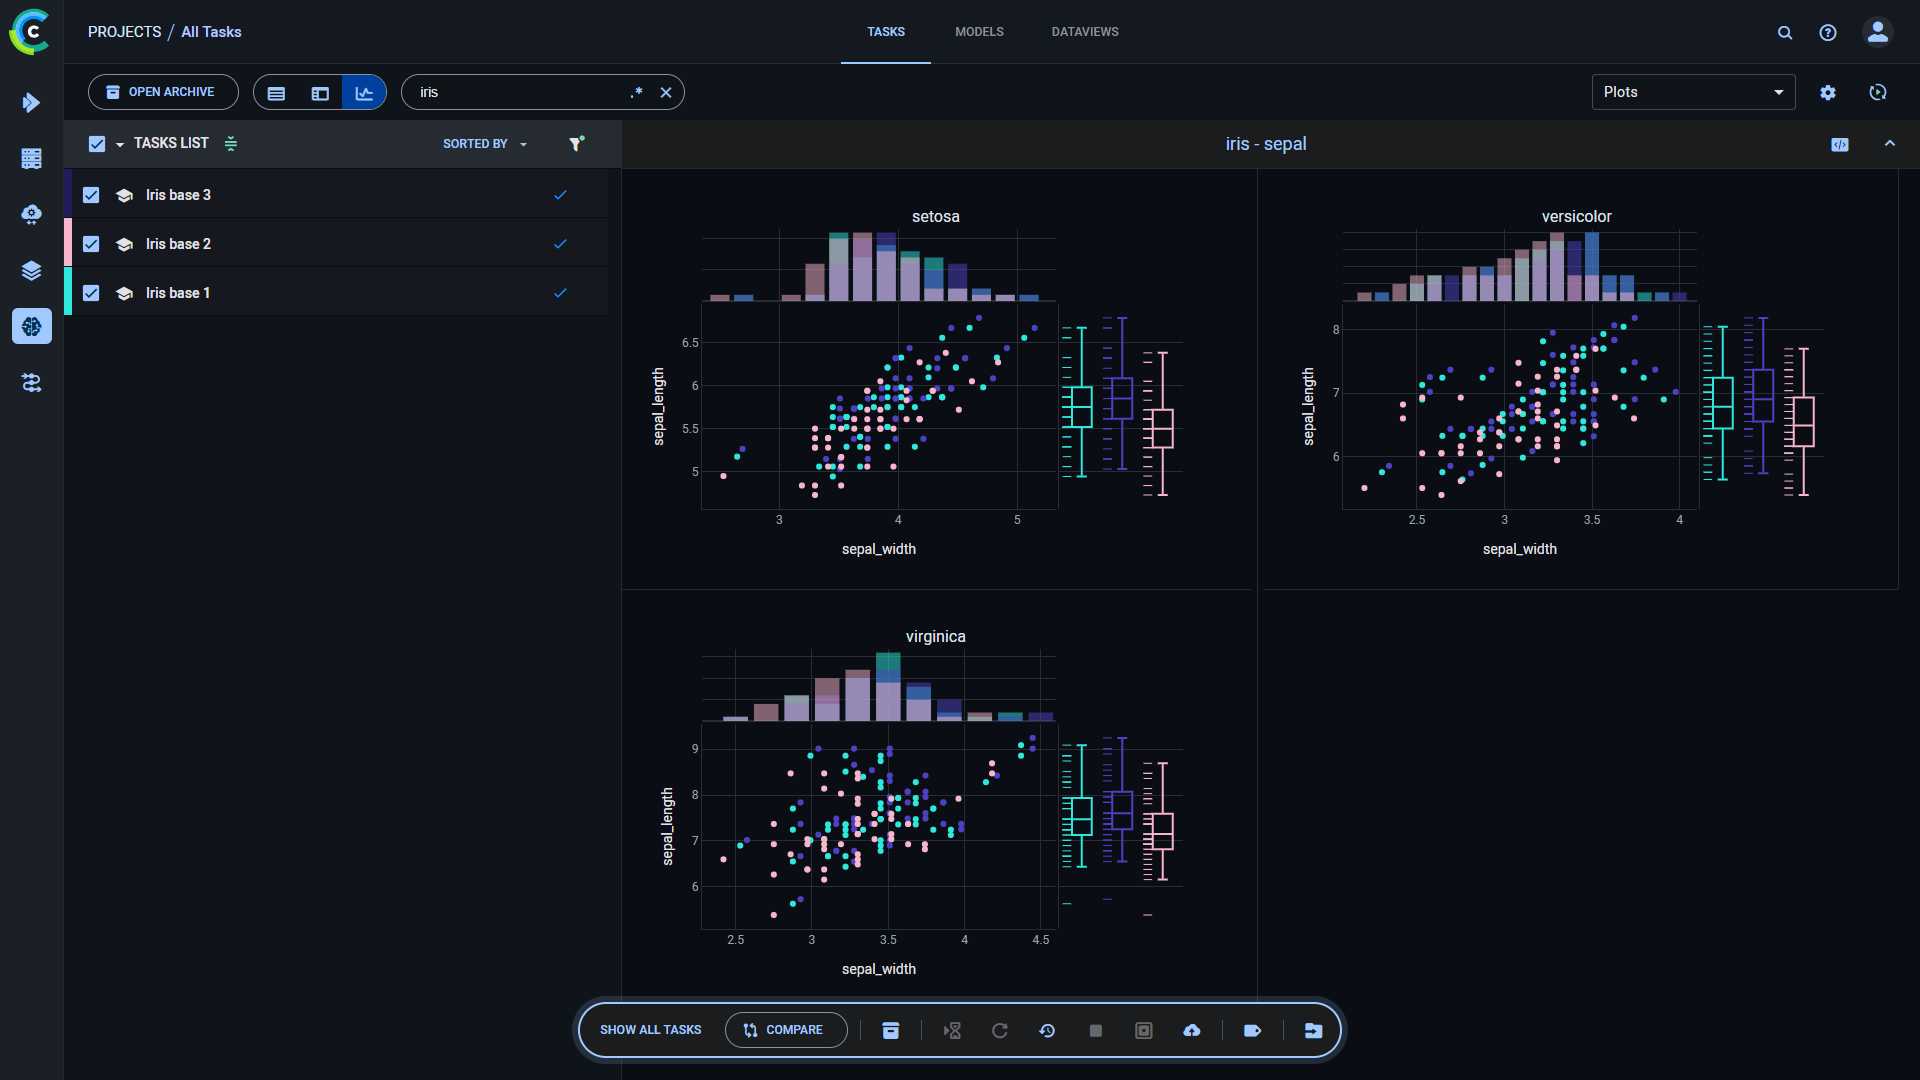
Task: Click the retry icon in bottom toolbar
Action: pyautogui.click(x=999, y=1030)
